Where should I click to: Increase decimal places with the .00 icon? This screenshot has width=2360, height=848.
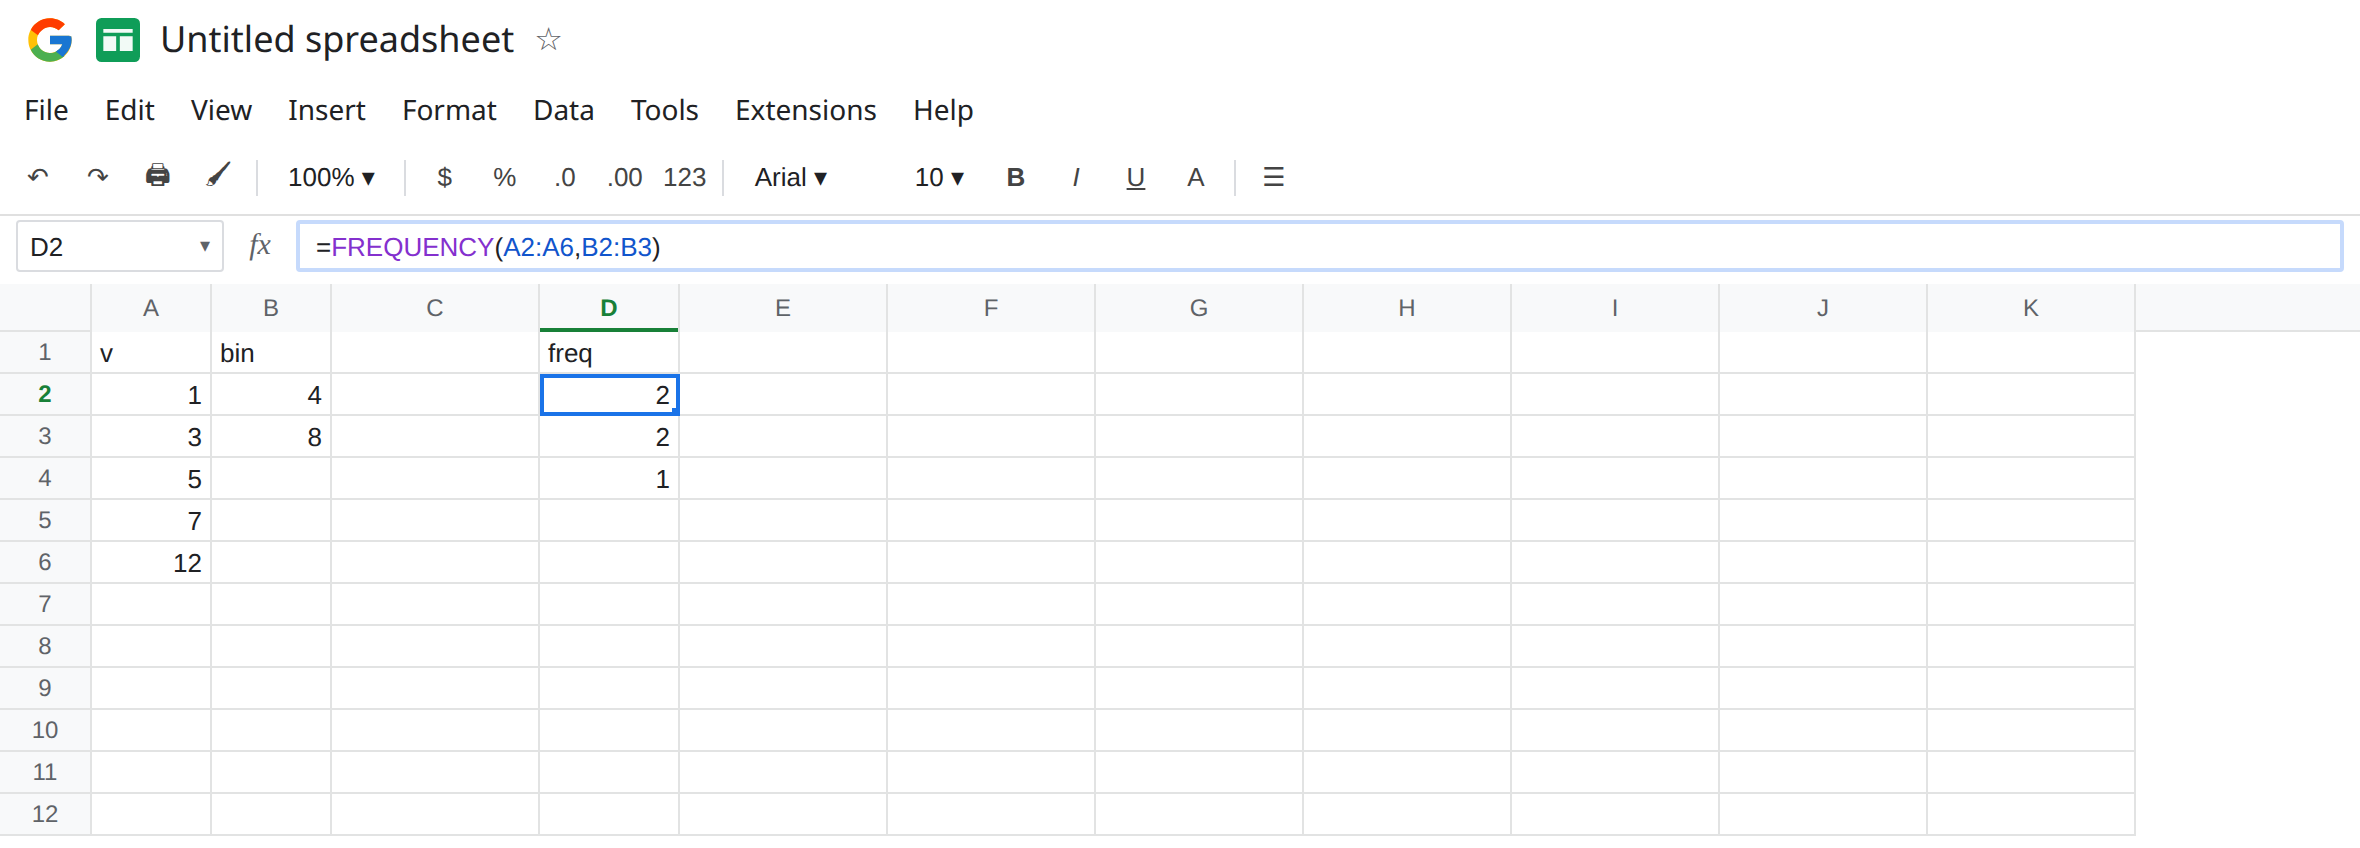625,177
